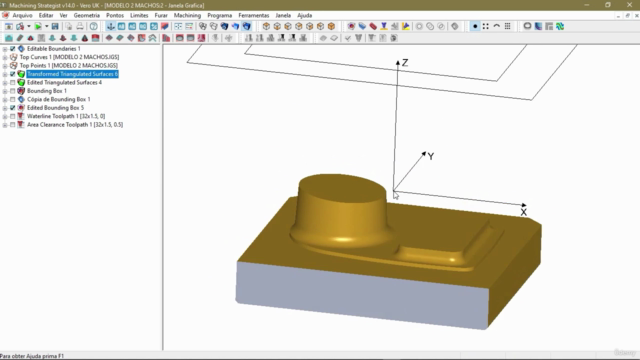The width and height of the screenshot is (640, 360).
Task: Open the Arquivo menu
Action: 22,16
